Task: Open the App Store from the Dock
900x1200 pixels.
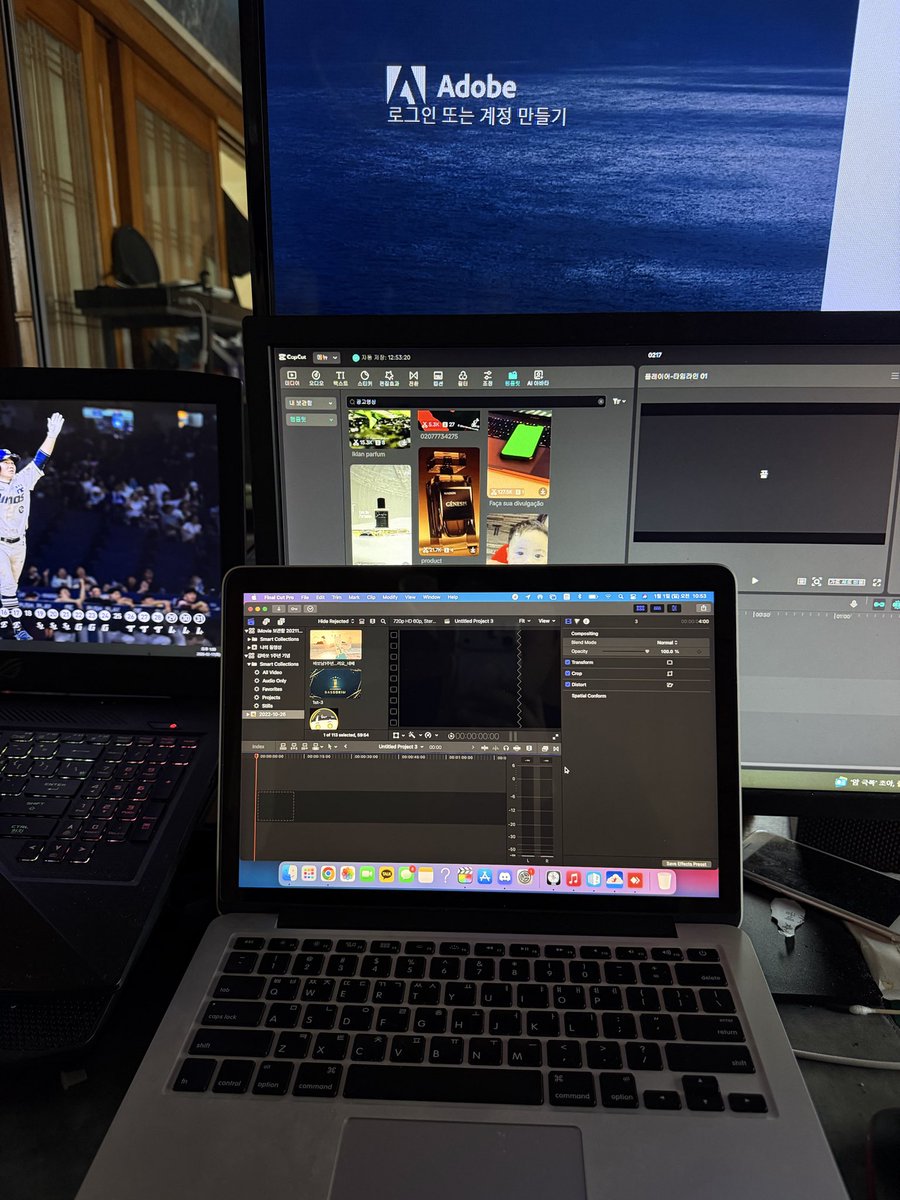Action: click(x=485, y=876)
